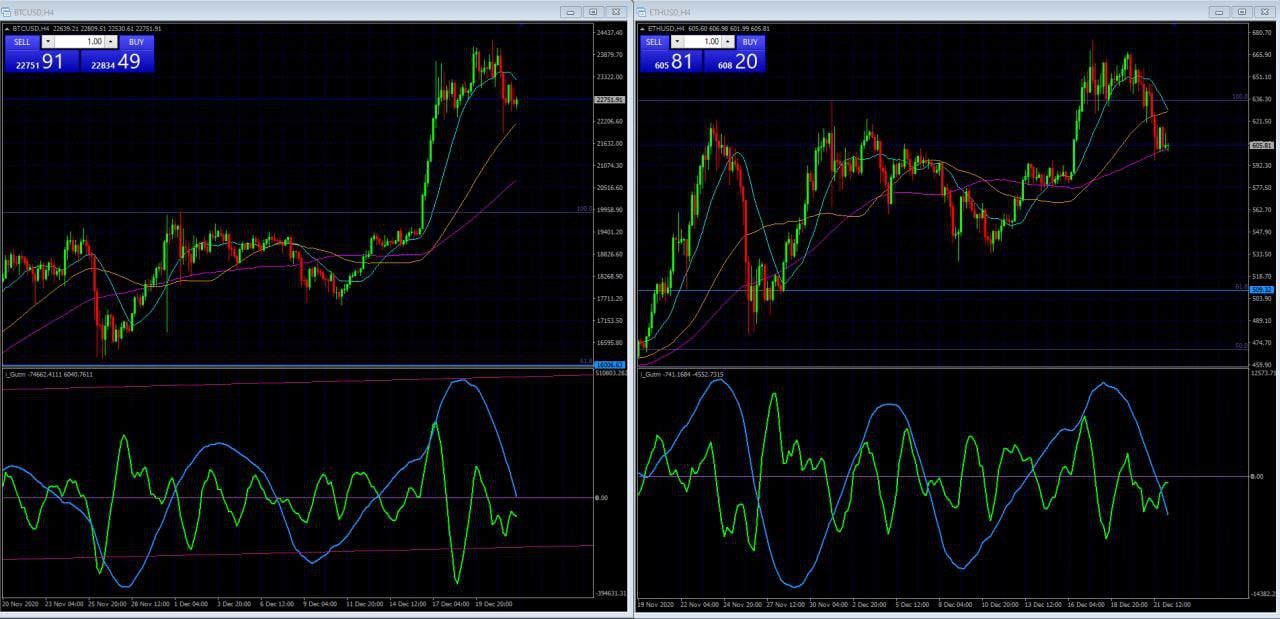1280x619 pixels.
Task: Decrease BTCUSD trade volume with down arrow
Action: (x=47, y=42)
